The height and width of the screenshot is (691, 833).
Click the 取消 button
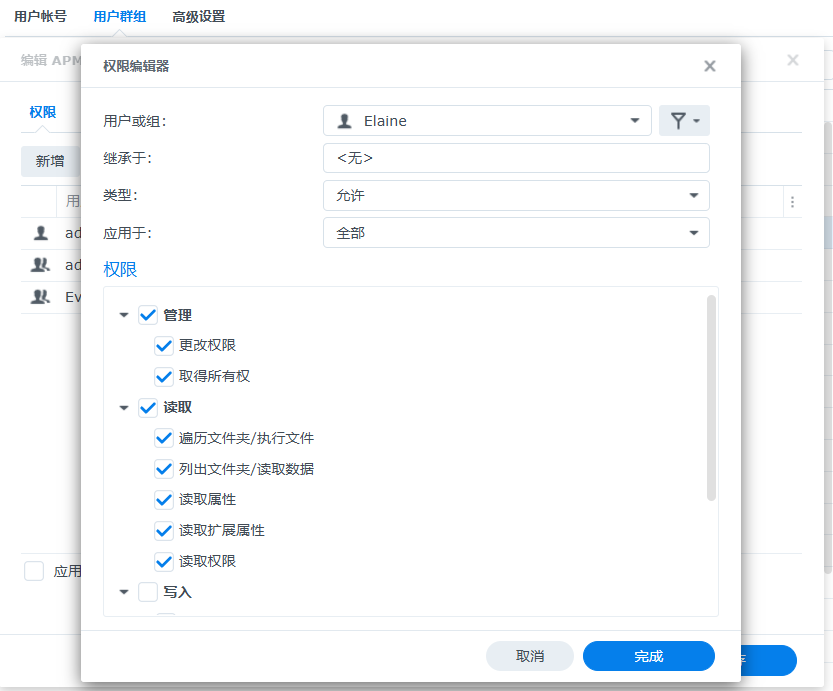pos(529,656)
